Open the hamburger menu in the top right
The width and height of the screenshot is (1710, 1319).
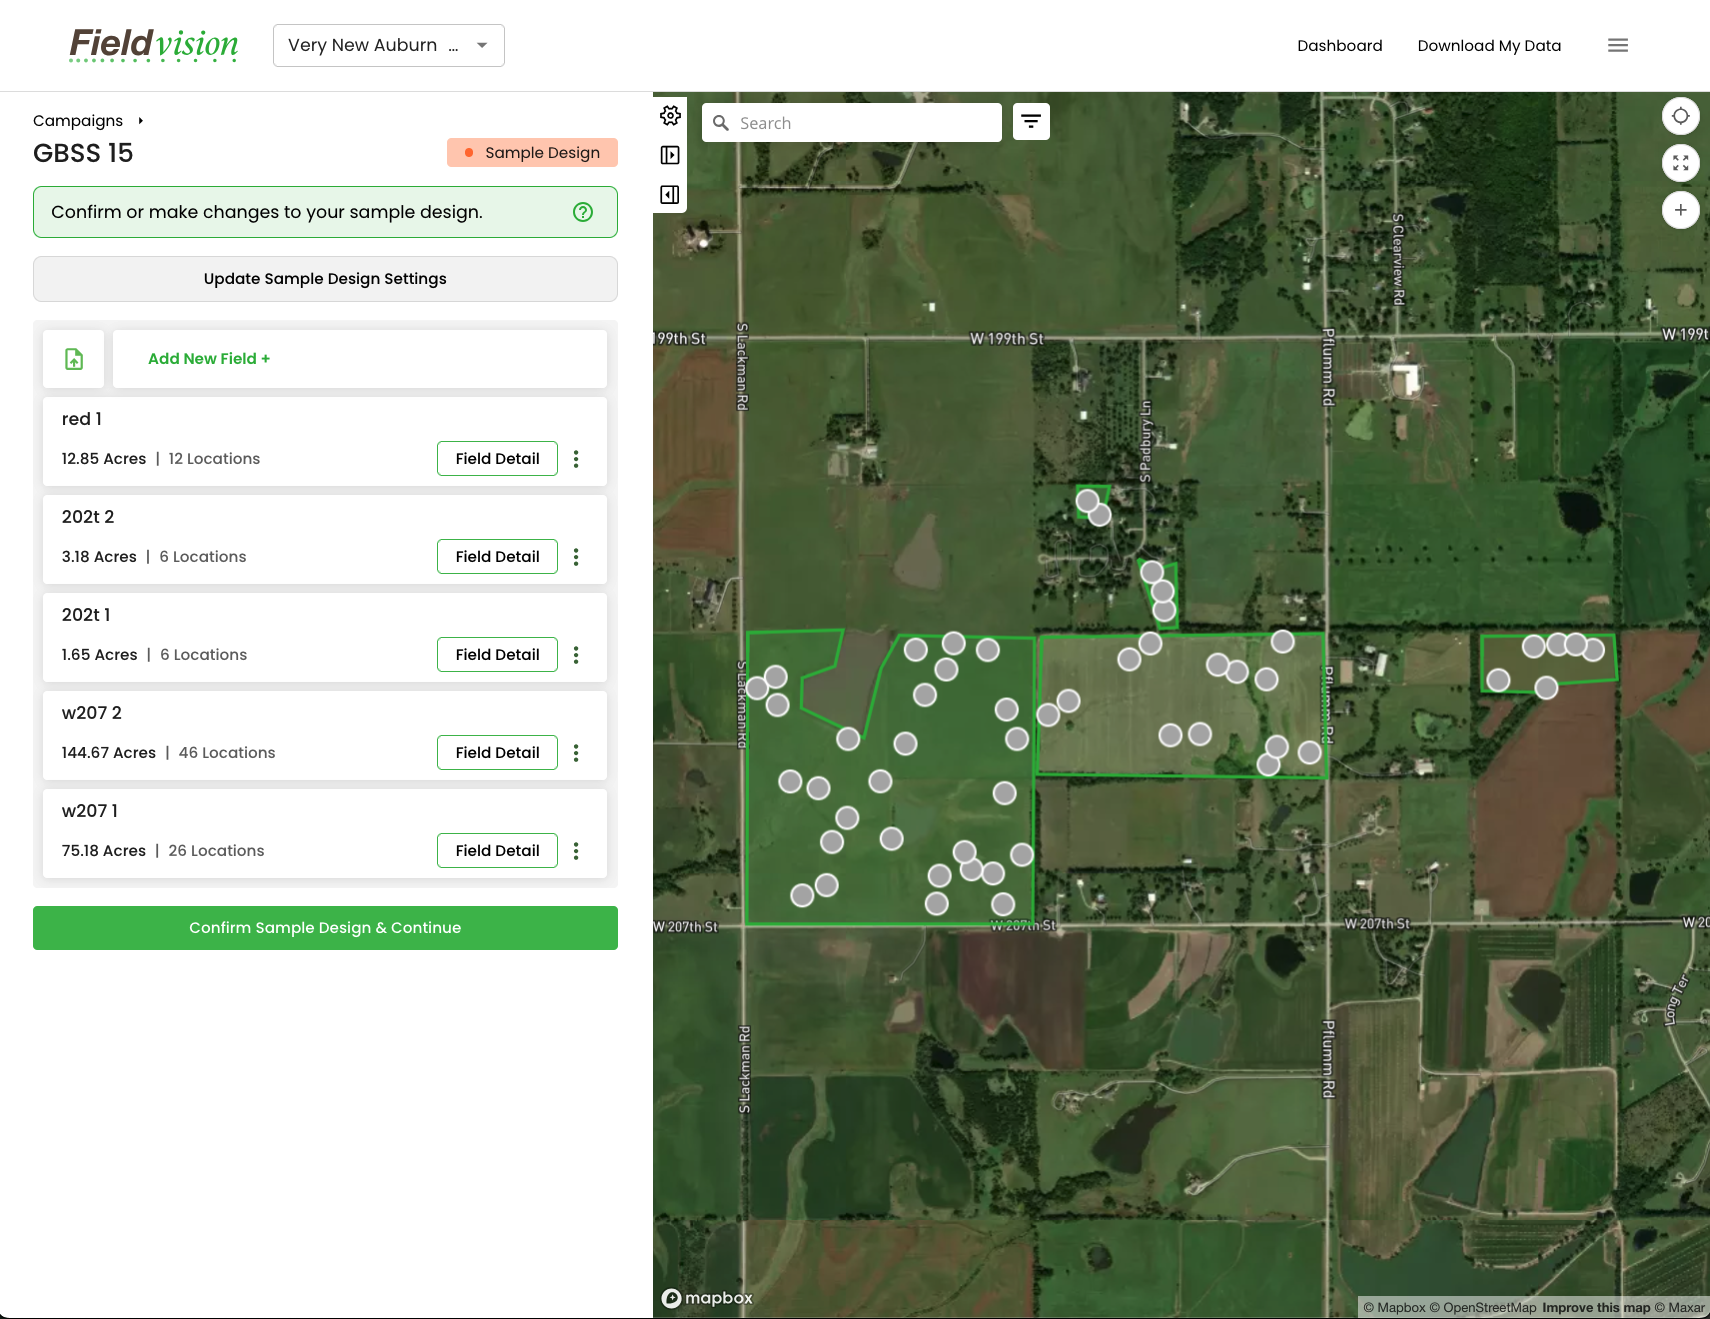coord(1617,45)
